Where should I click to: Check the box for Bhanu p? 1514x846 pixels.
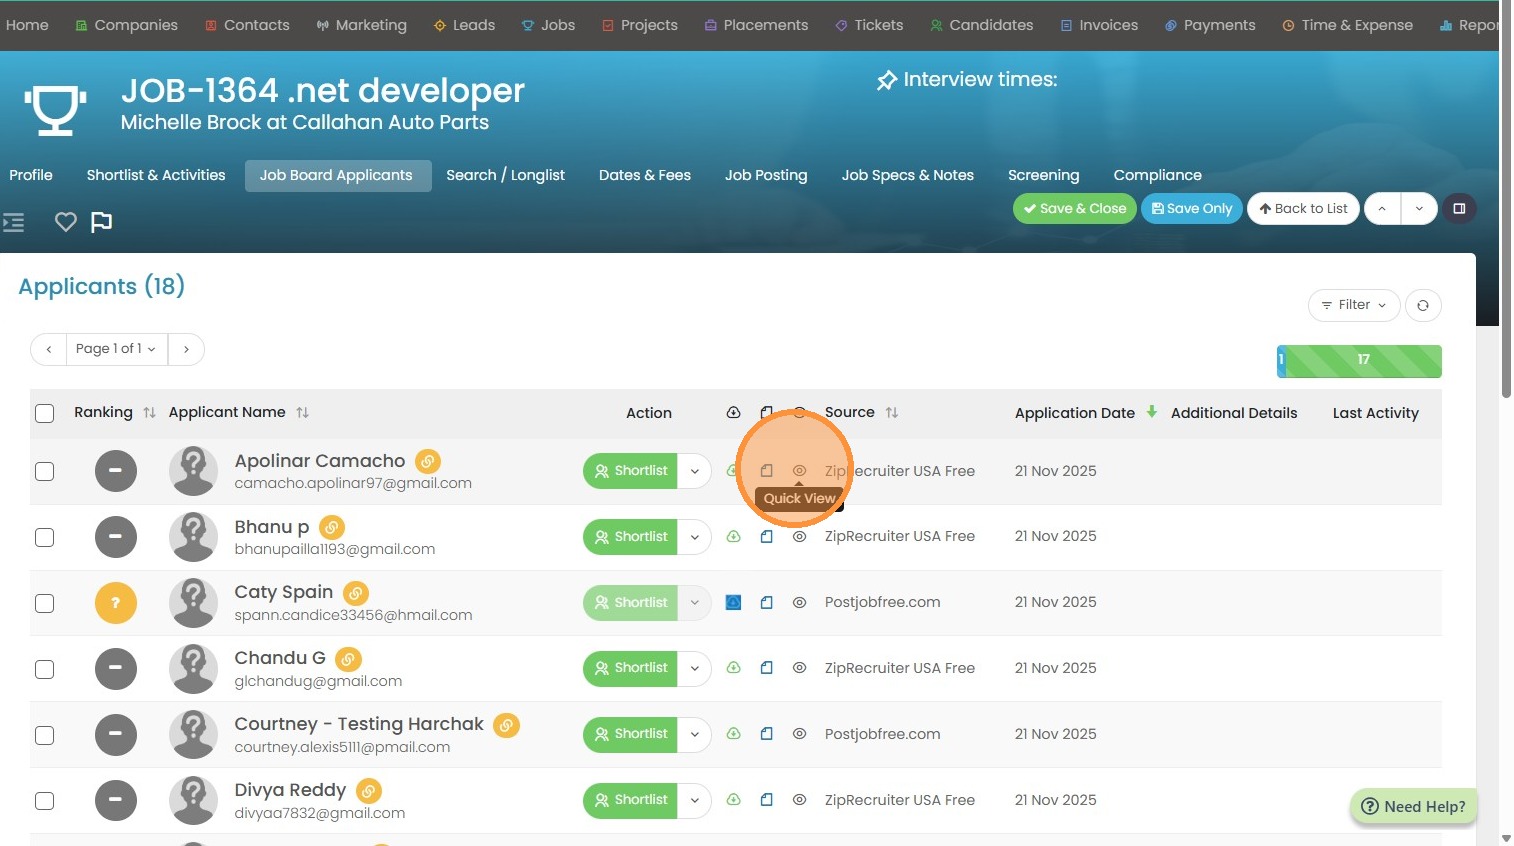point(45,537)
